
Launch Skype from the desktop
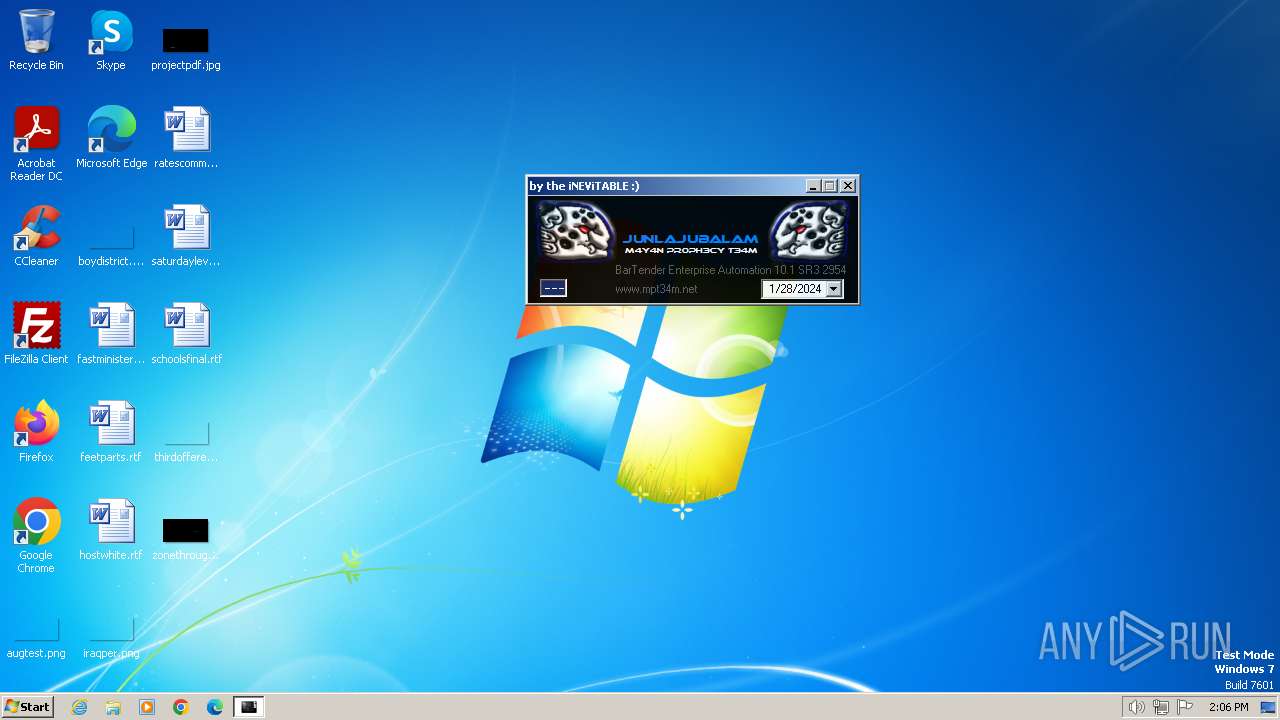tap(111, 40)
